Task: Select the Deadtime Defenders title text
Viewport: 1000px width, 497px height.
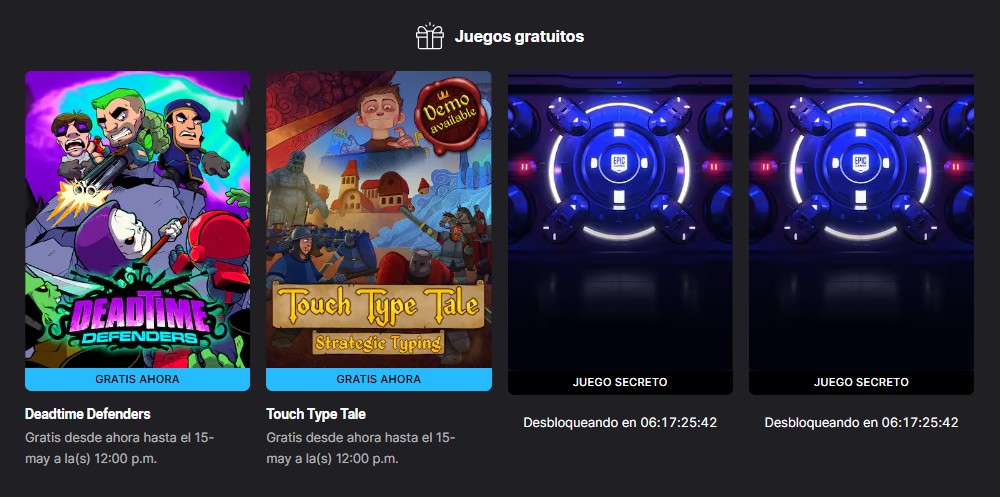Action: pos(87,414)
